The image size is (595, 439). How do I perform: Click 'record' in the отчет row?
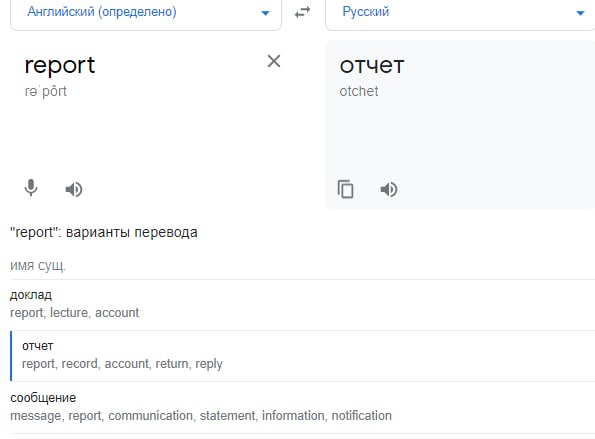click(x=79, y=363)
